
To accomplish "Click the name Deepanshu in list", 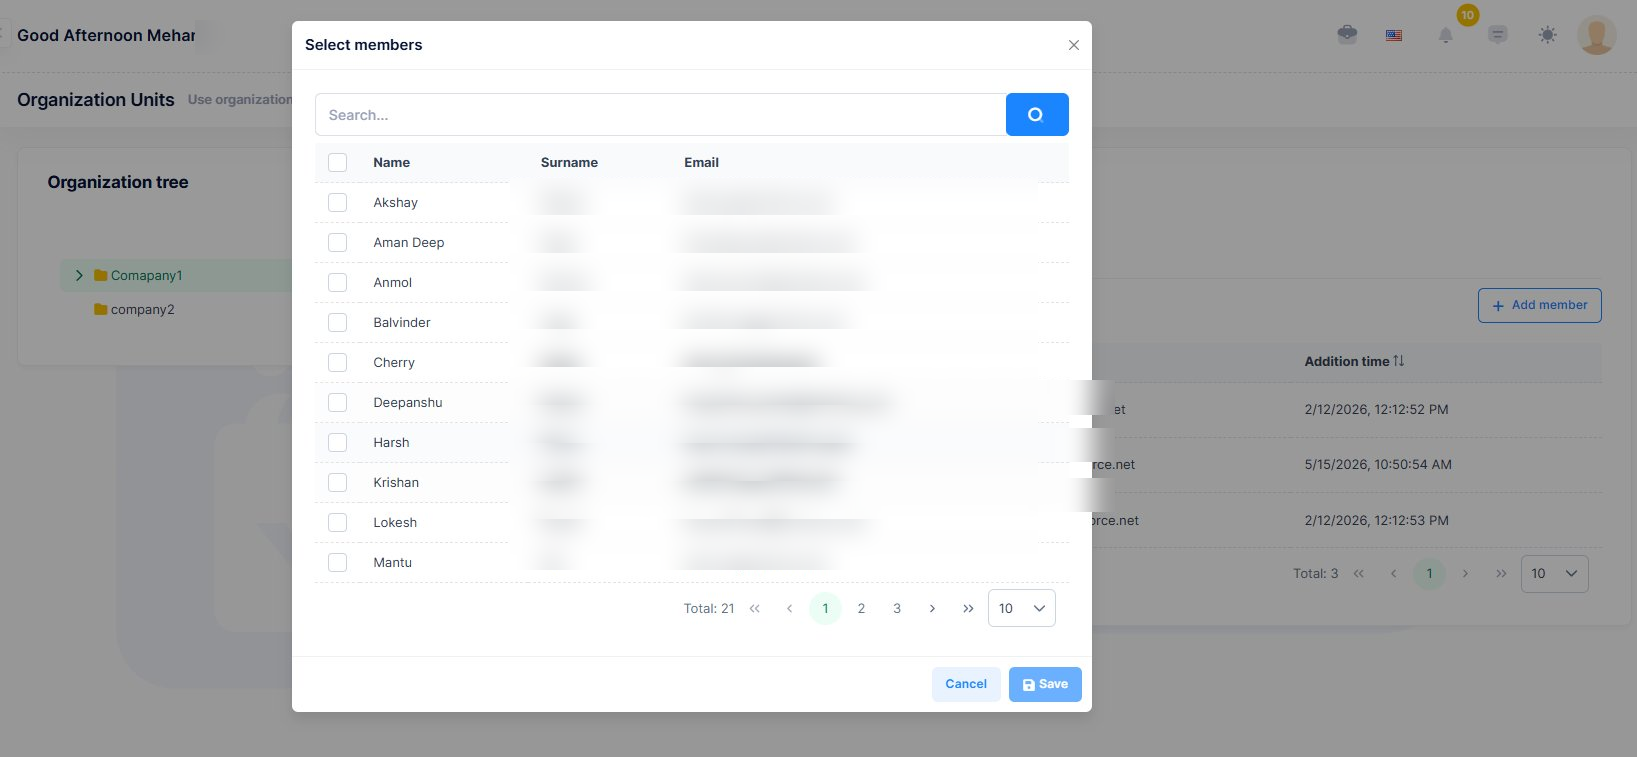I will coord(408,402).
